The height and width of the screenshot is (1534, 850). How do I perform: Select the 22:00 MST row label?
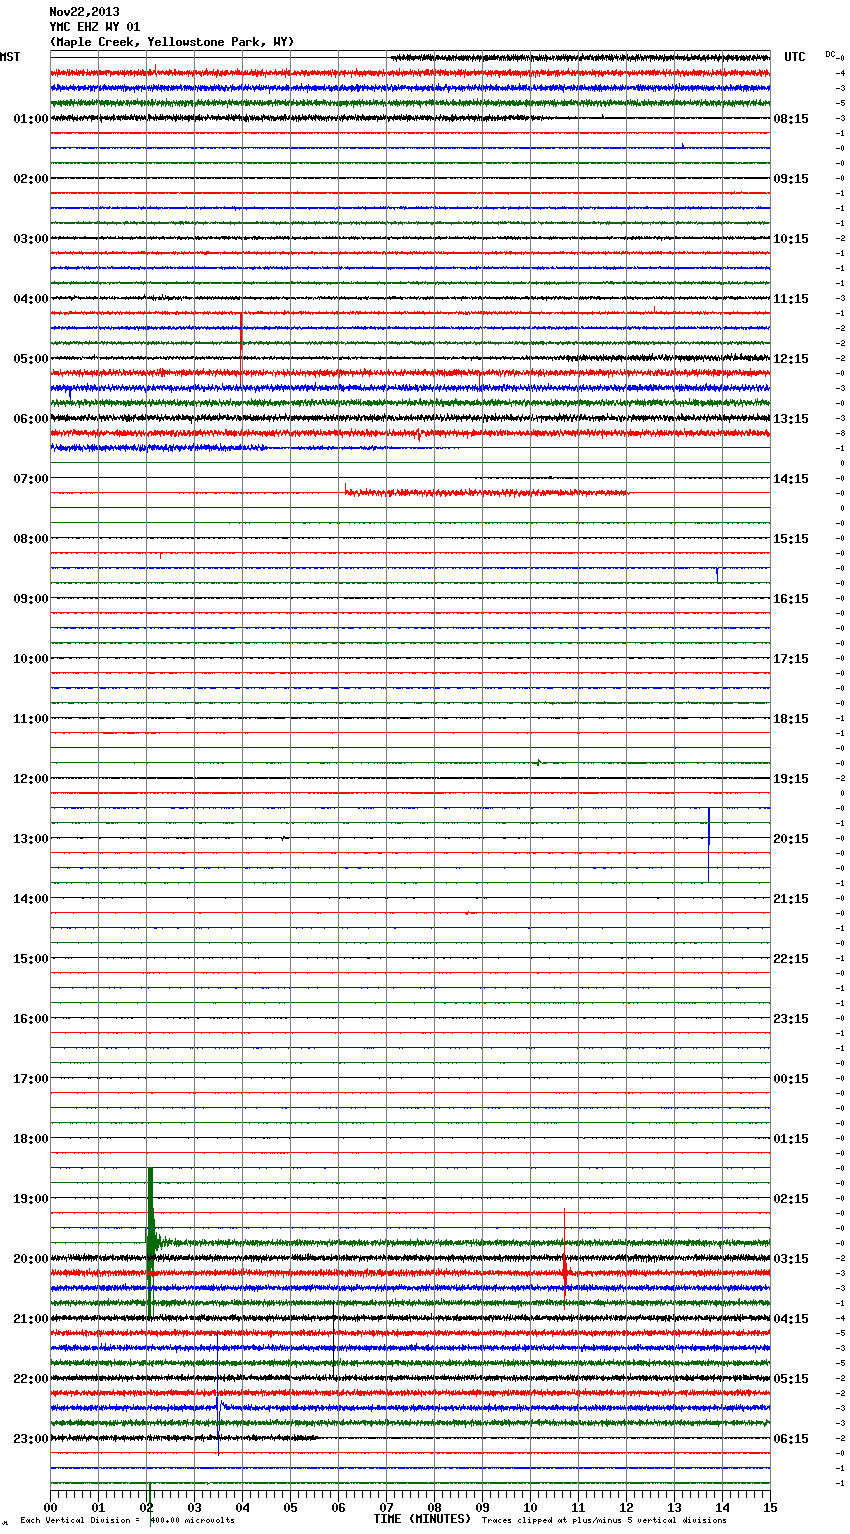(x=31, y=1379)
